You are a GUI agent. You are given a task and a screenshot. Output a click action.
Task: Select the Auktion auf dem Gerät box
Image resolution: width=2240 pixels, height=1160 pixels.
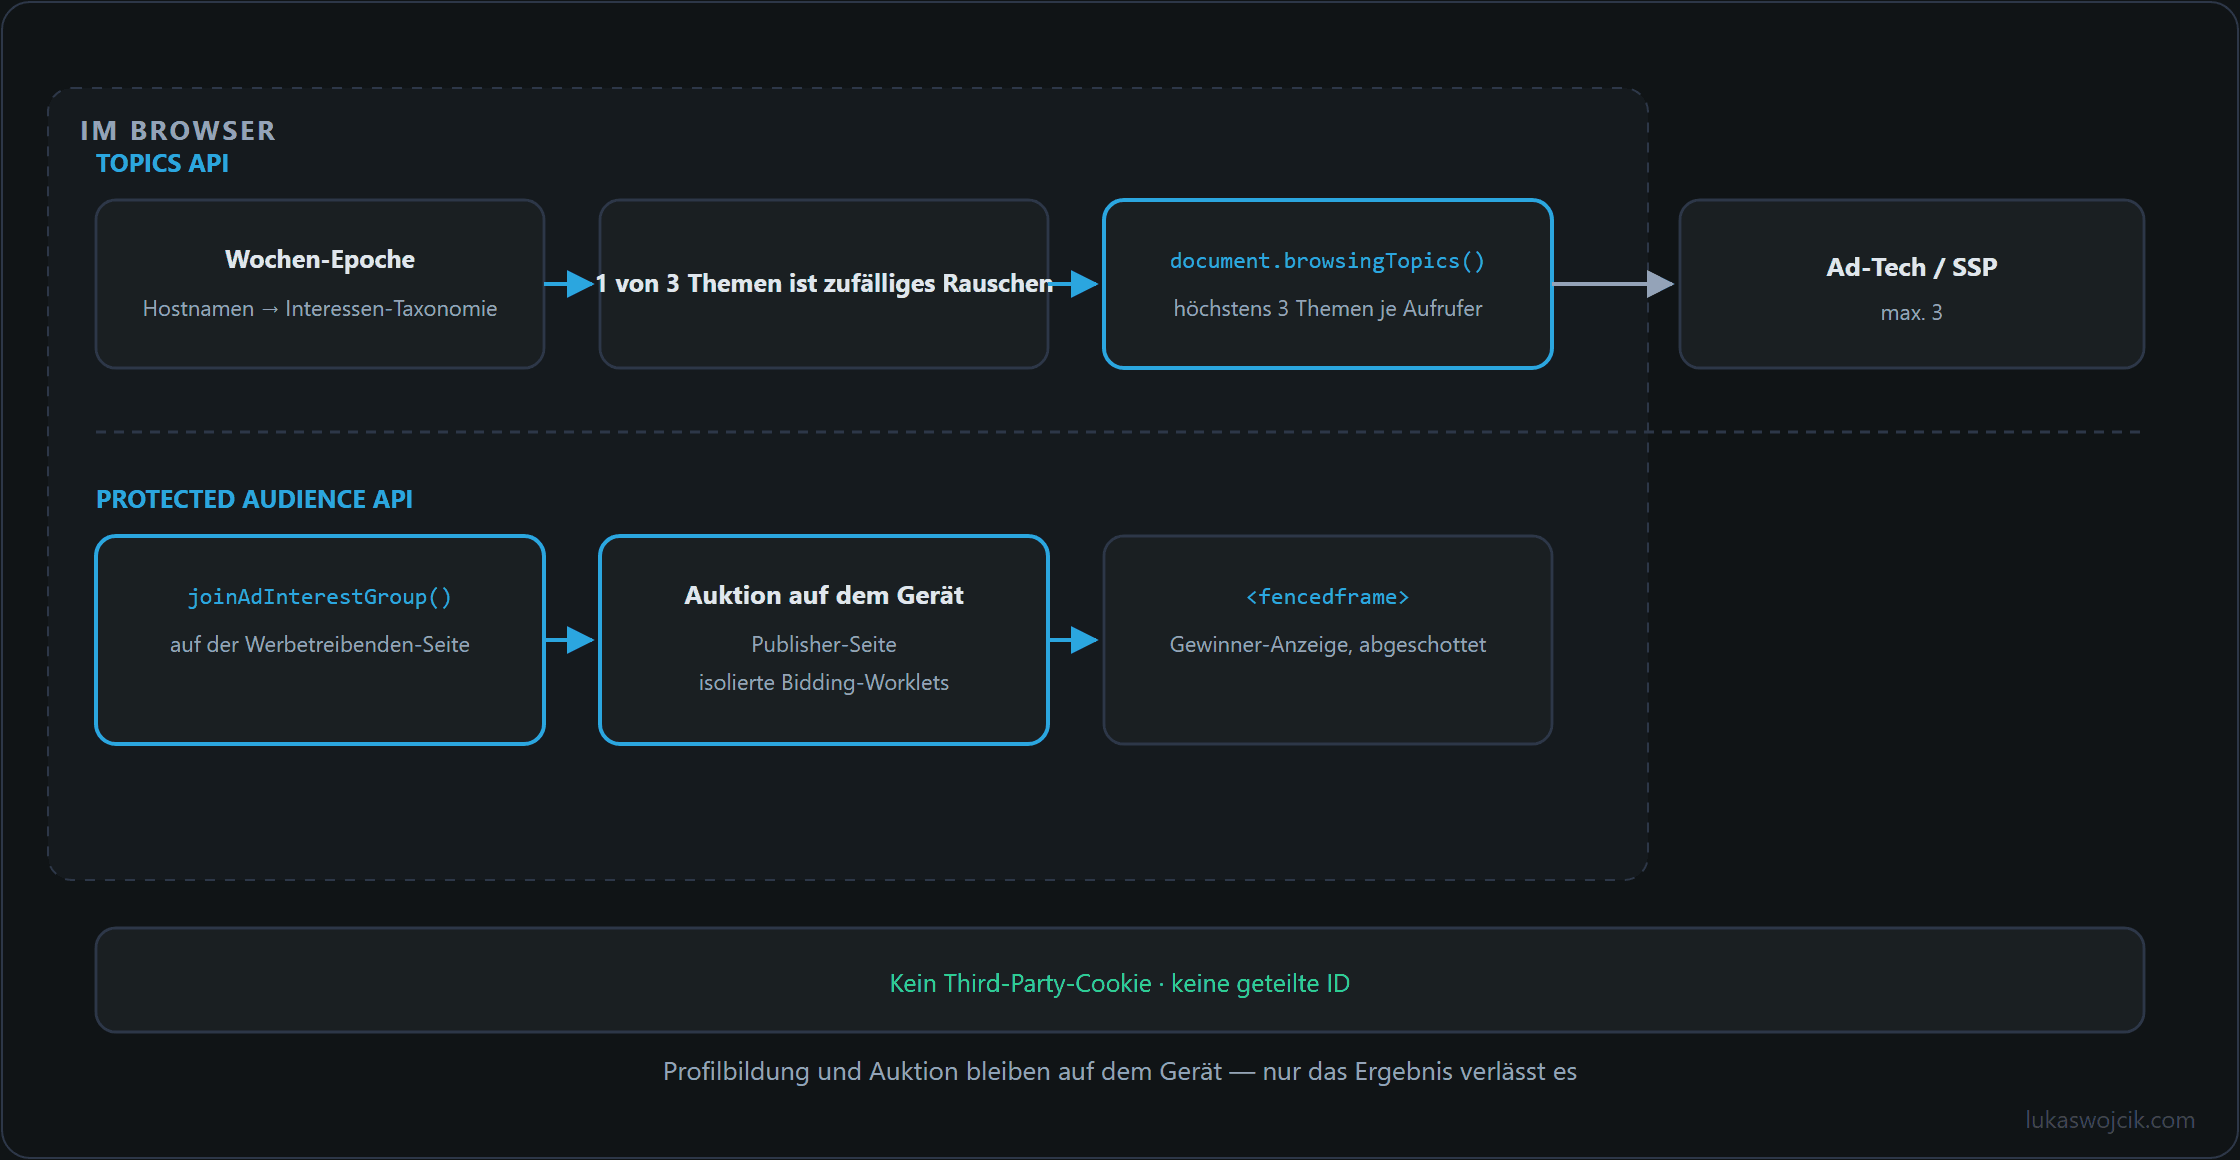pos(824,640)
